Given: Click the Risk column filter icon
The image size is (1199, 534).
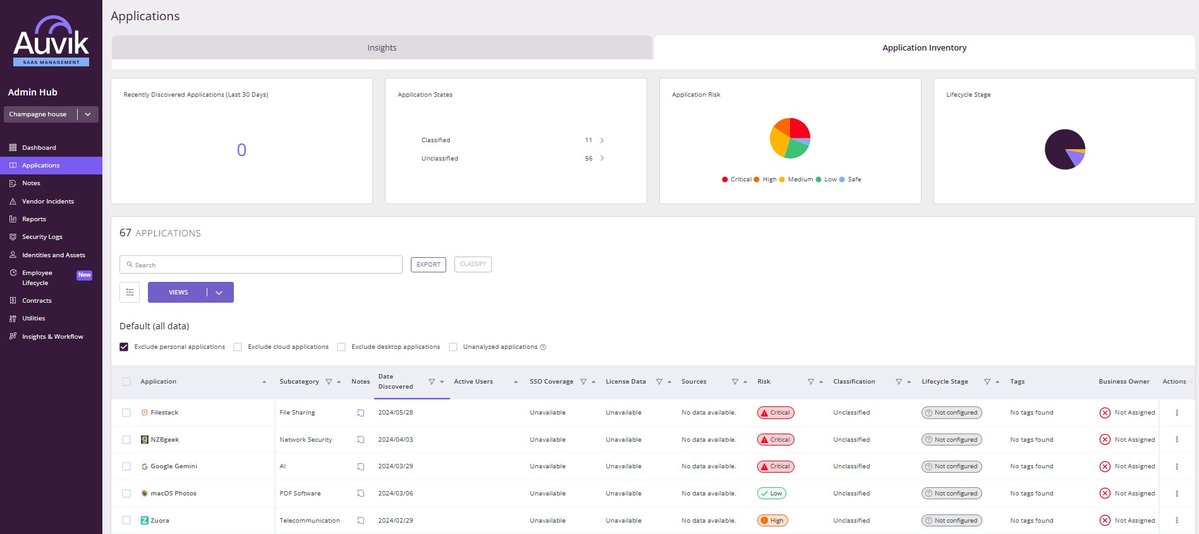Looking at the screenshot, I should (x=808, y=382).
